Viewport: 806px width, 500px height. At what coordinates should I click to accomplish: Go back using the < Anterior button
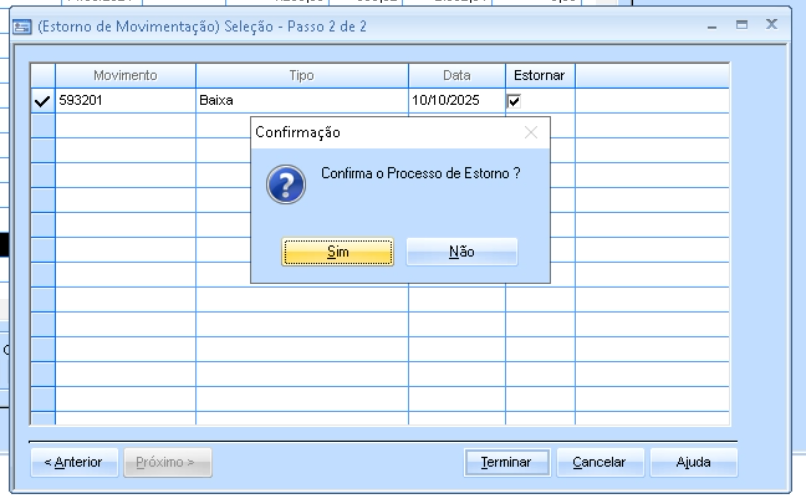click(76, 462)
